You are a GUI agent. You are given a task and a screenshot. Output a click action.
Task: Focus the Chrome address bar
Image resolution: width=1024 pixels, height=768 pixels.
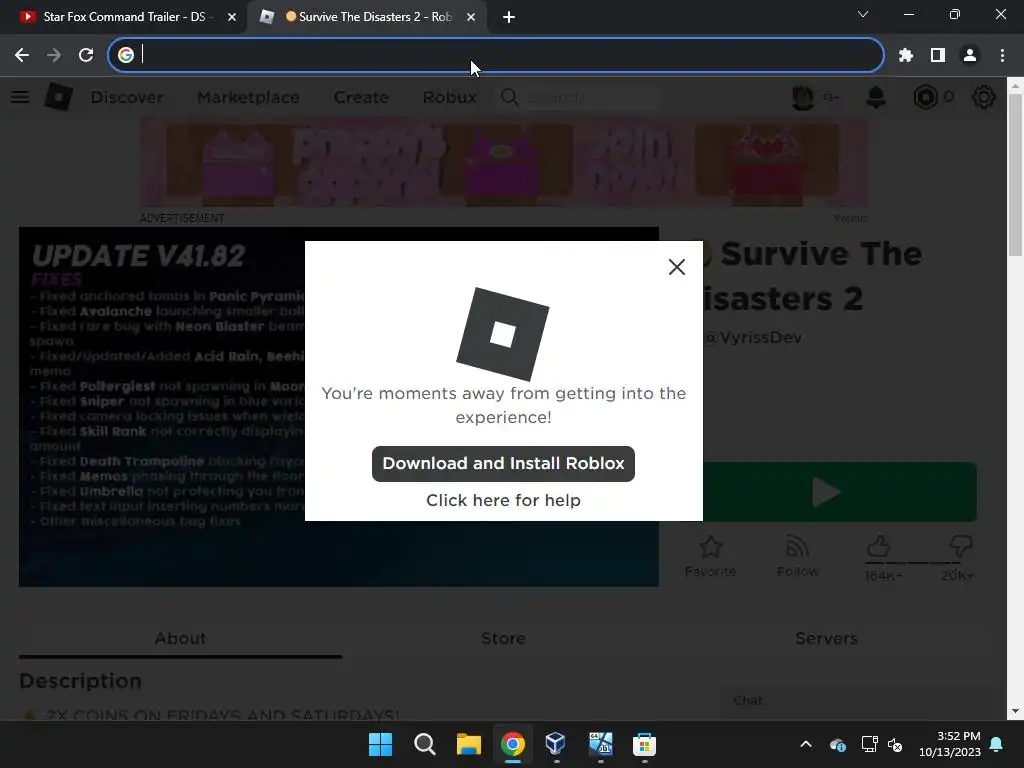496,55
